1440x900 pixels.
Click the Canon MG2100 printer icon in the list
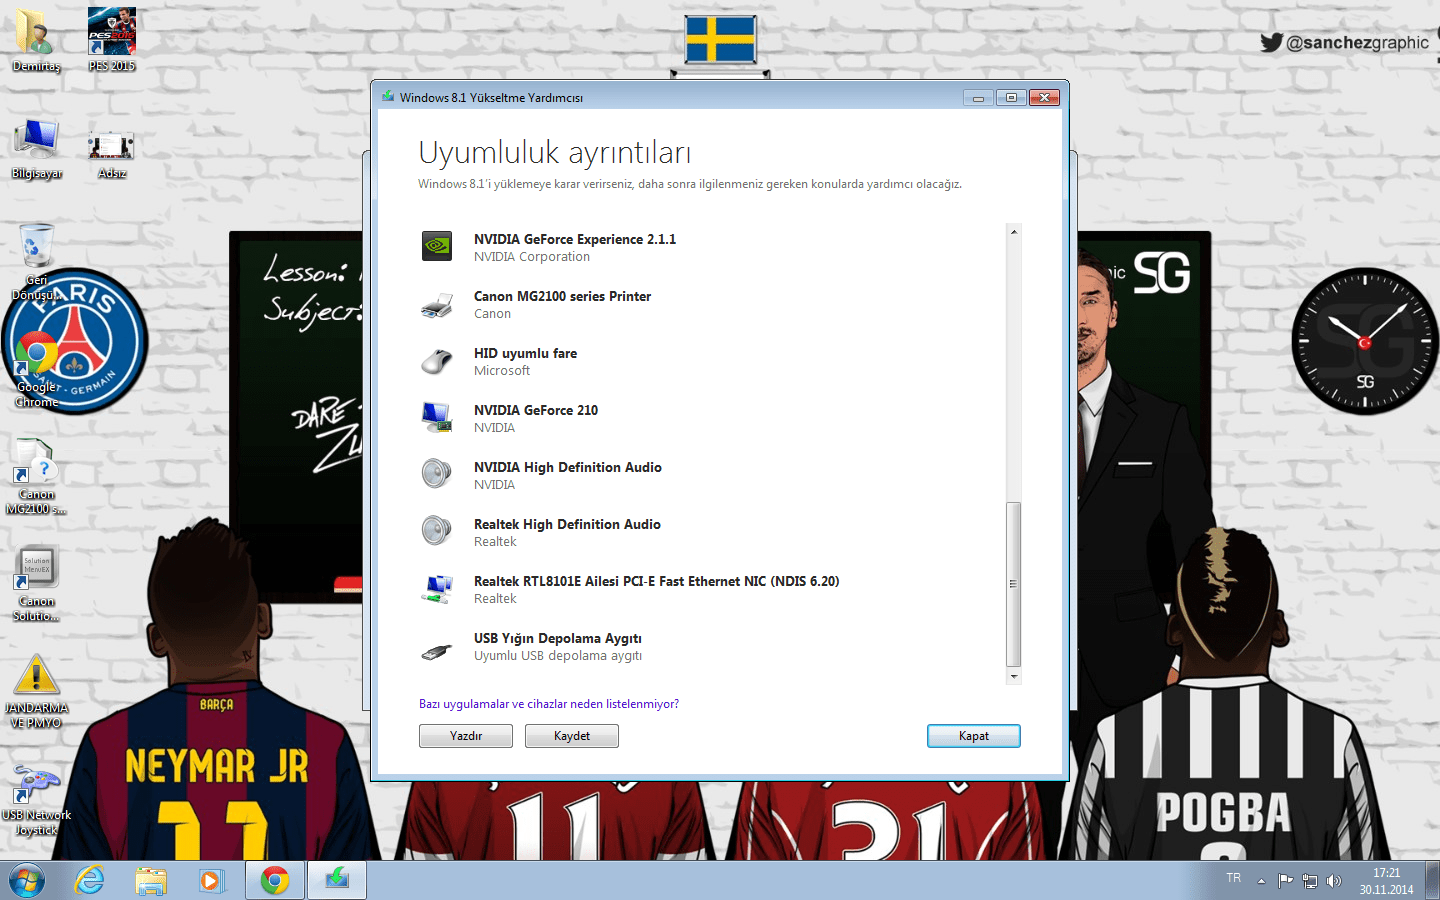point(437,304)
